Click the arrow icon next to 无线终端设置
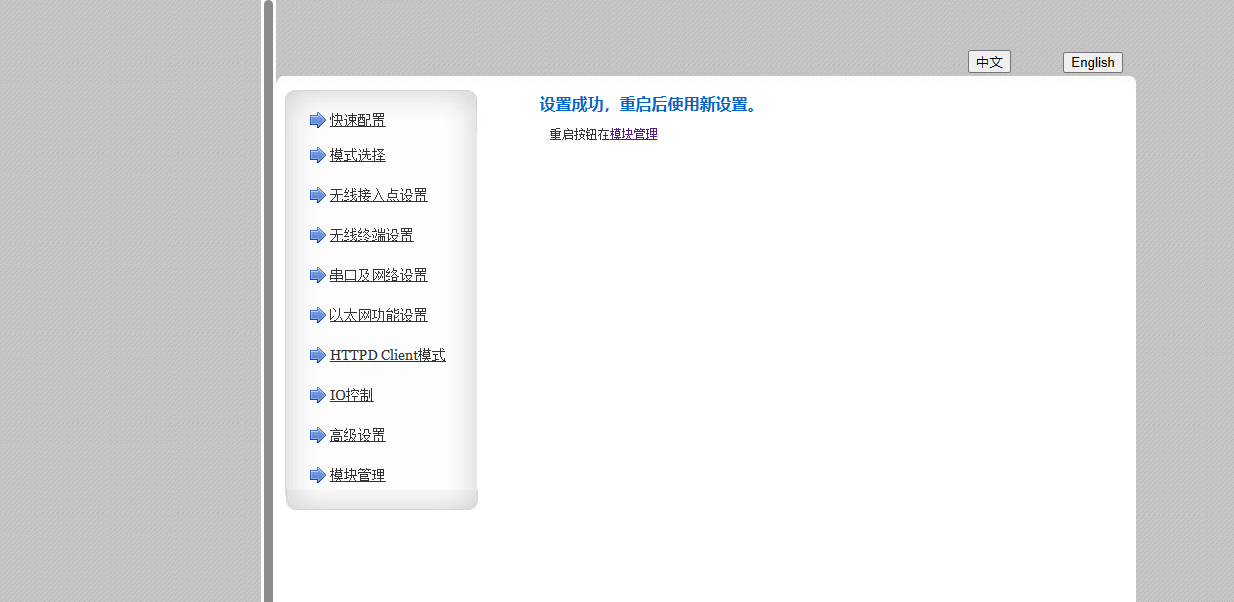 click(x=317, y=235)
